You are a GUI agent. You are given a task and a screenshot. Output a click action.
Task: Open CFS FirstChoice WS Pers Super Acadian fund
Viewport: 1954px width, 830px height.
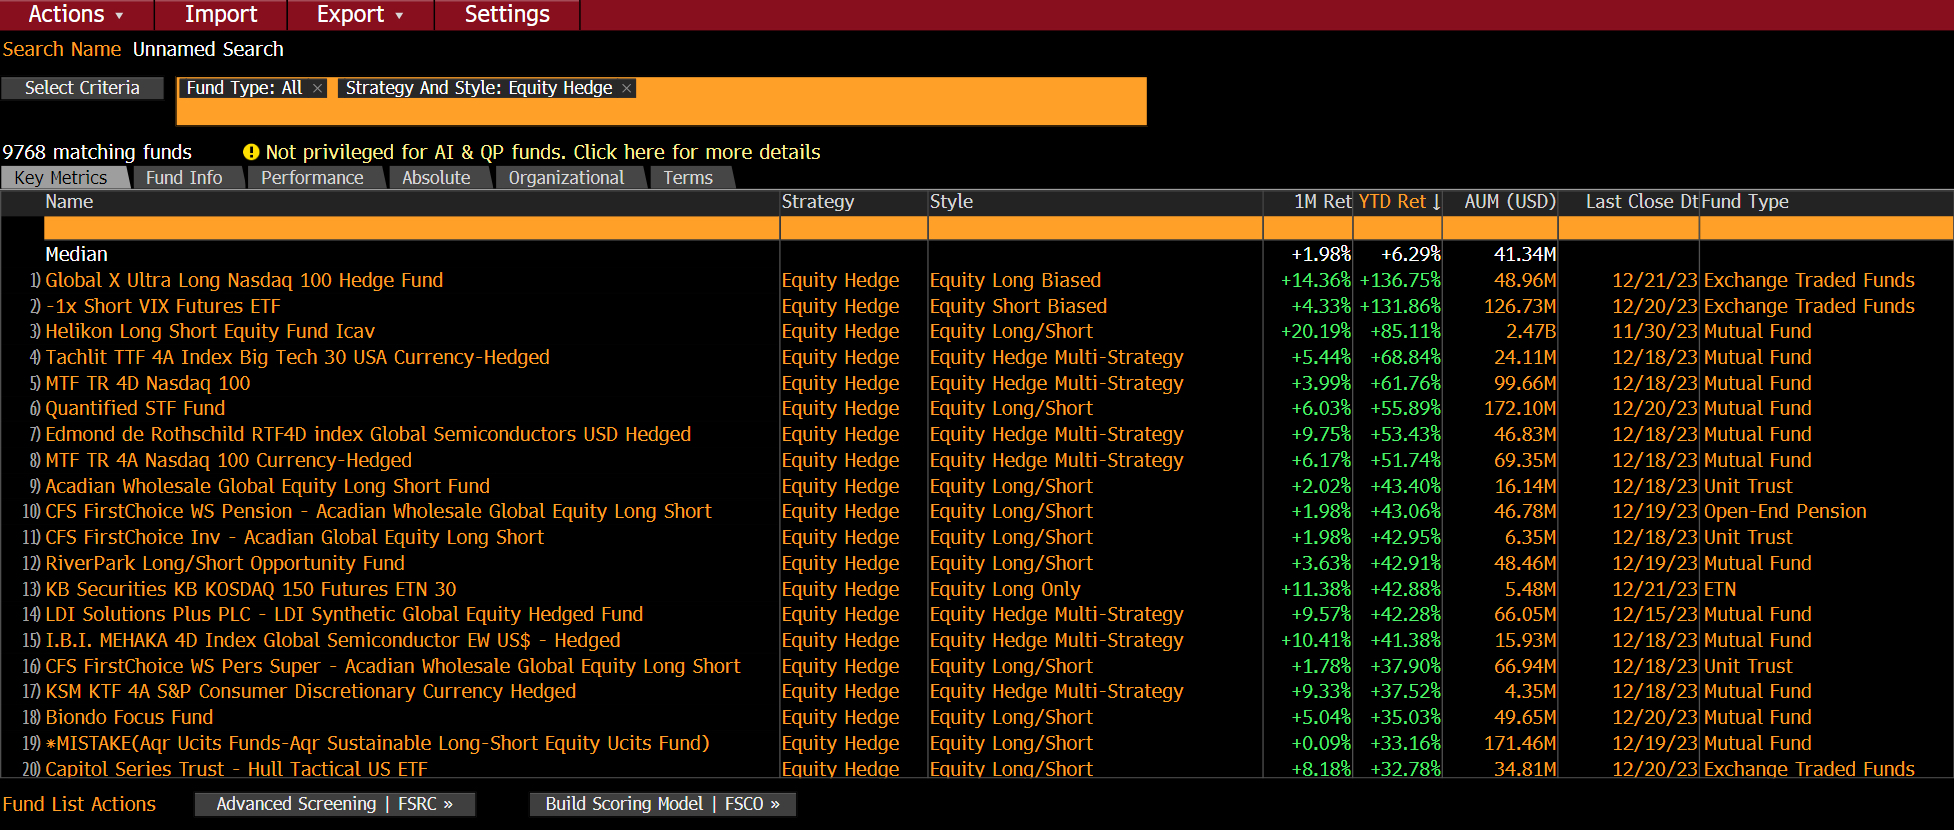(393, 667)
